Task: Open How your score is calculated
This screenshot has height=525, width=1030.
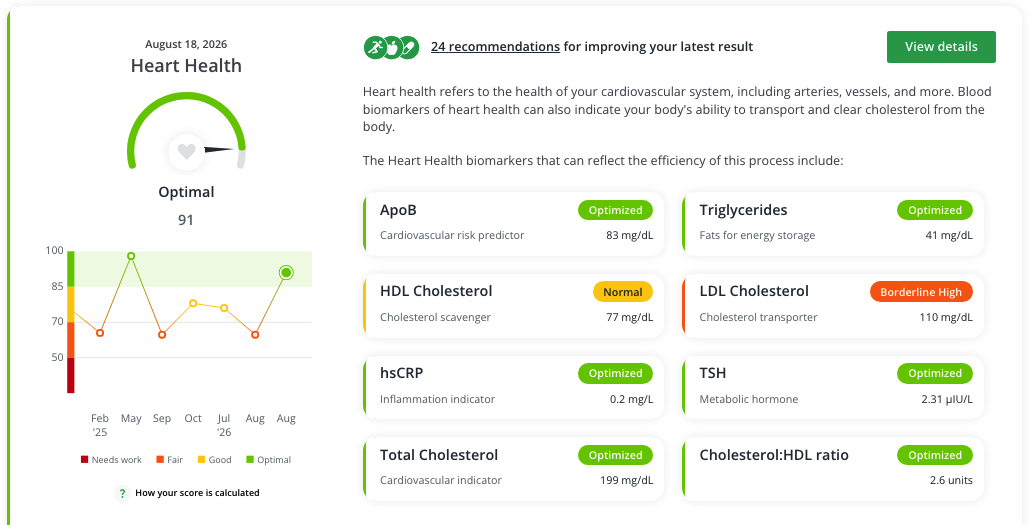Action: 197,493
